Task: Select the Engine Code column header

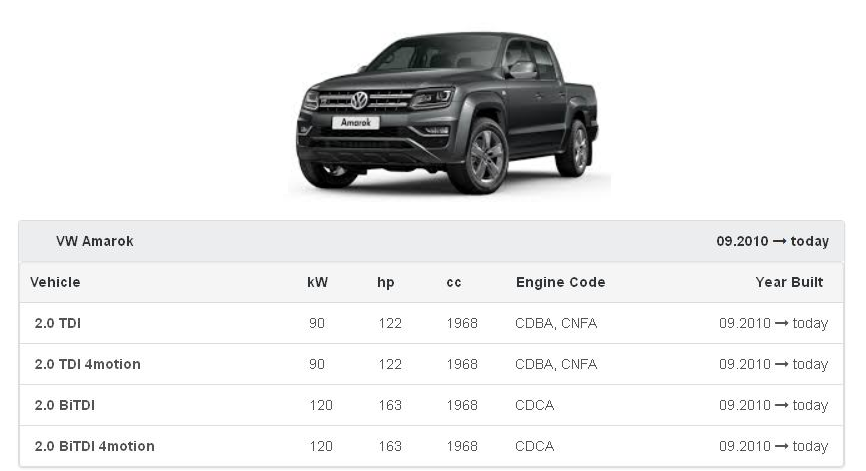Action: 561,282
